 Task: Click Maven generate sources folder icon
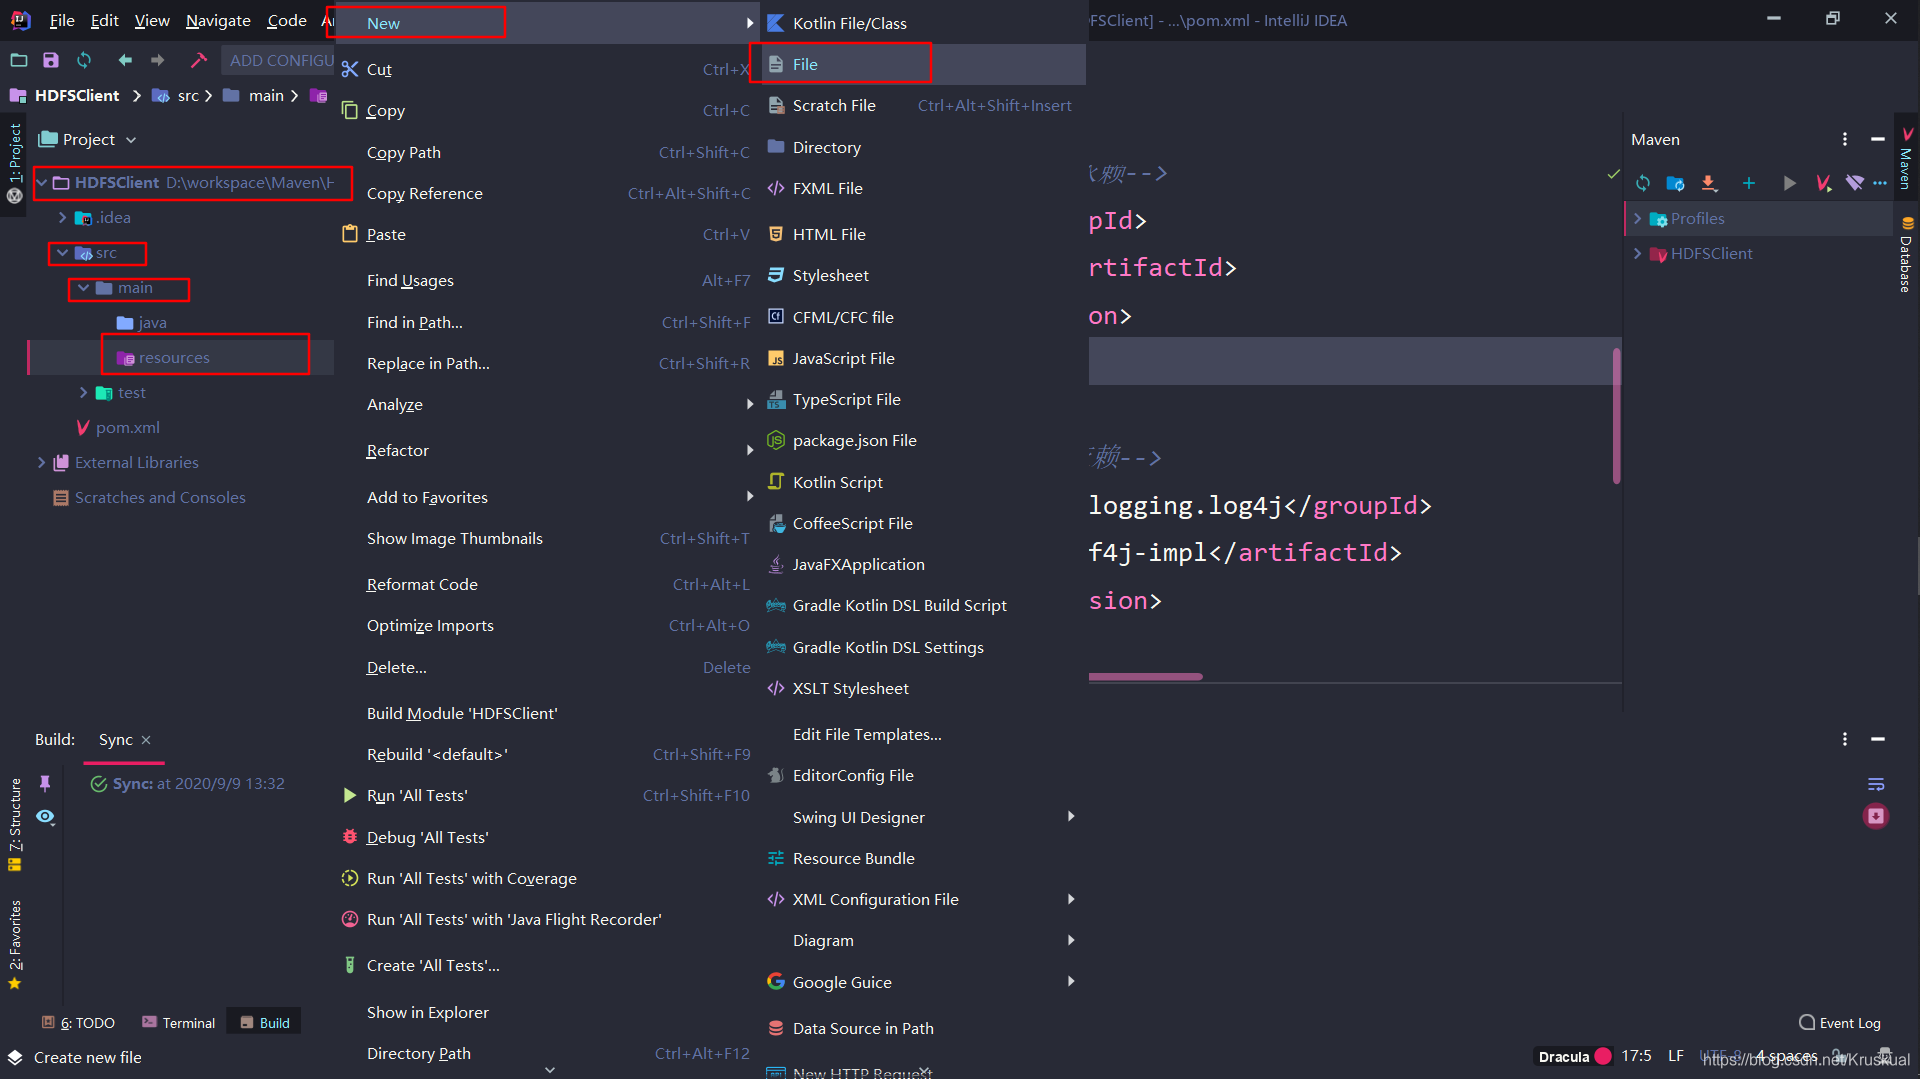click(1676, 183)
